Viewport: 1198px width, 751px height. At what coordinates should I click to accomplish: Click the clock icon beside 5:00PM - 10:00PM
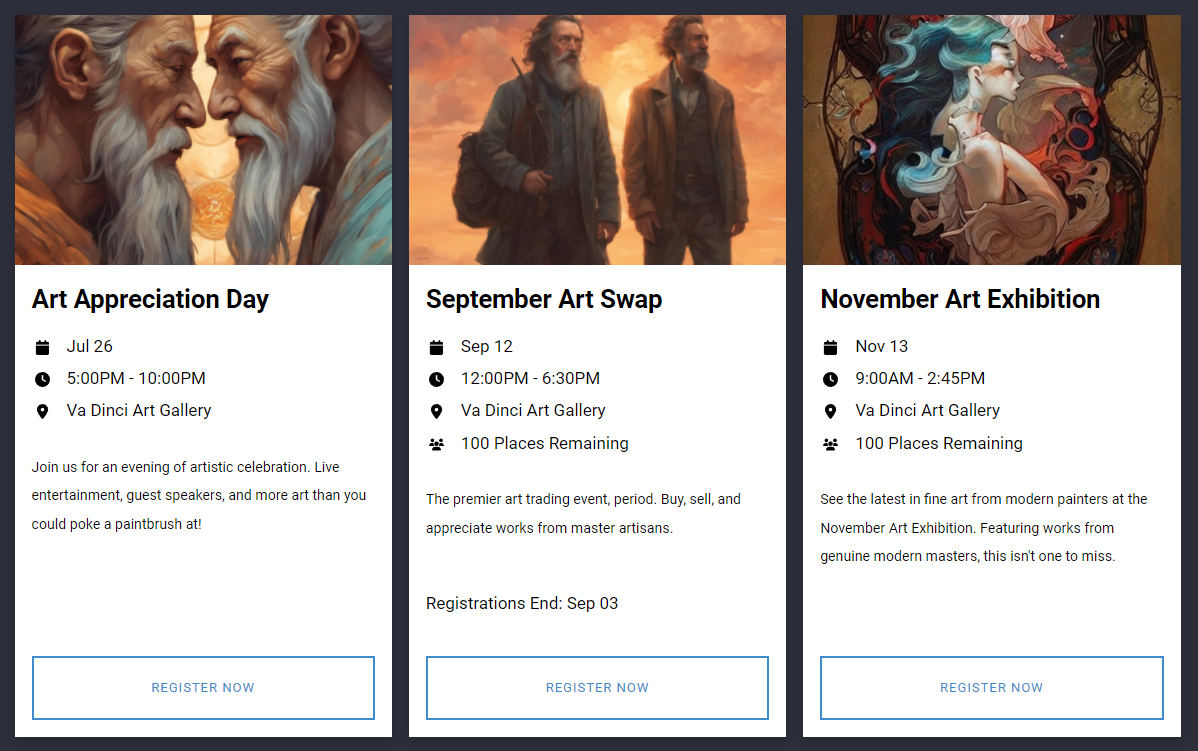pyautogui.click(x=43, y=379)
